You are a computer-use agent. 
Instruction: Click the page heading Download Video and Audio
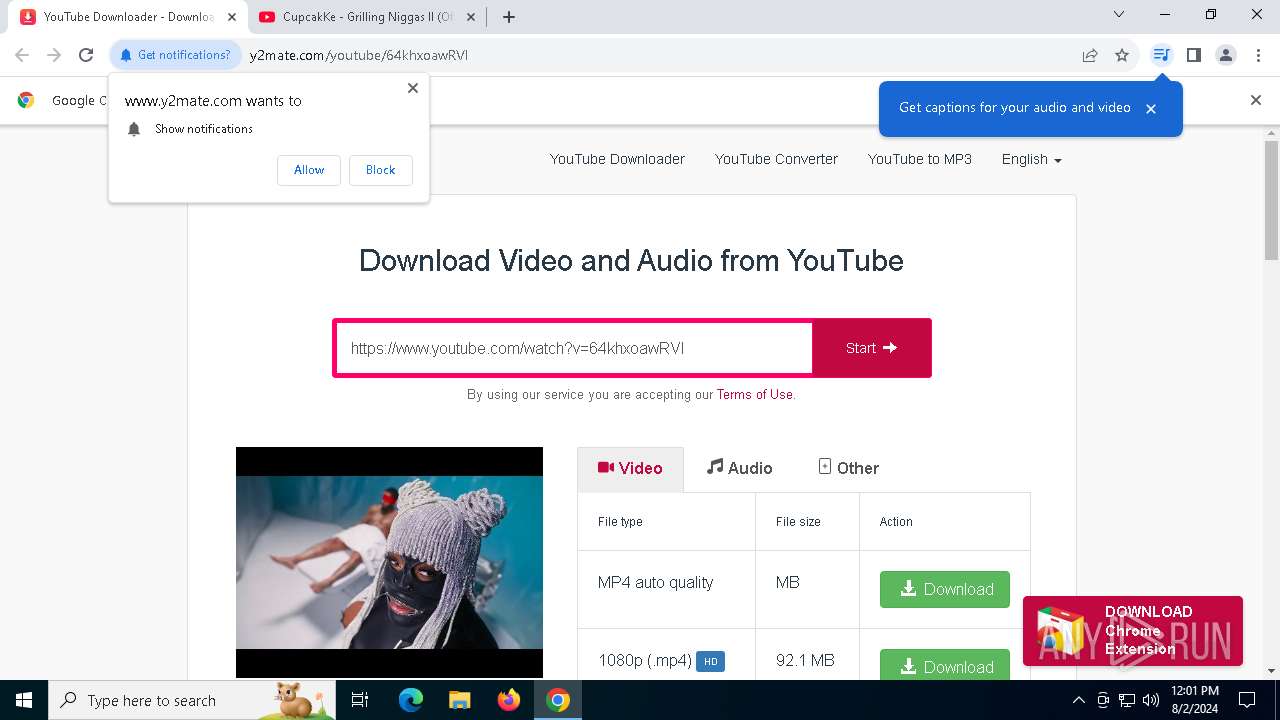coord(631,261)
